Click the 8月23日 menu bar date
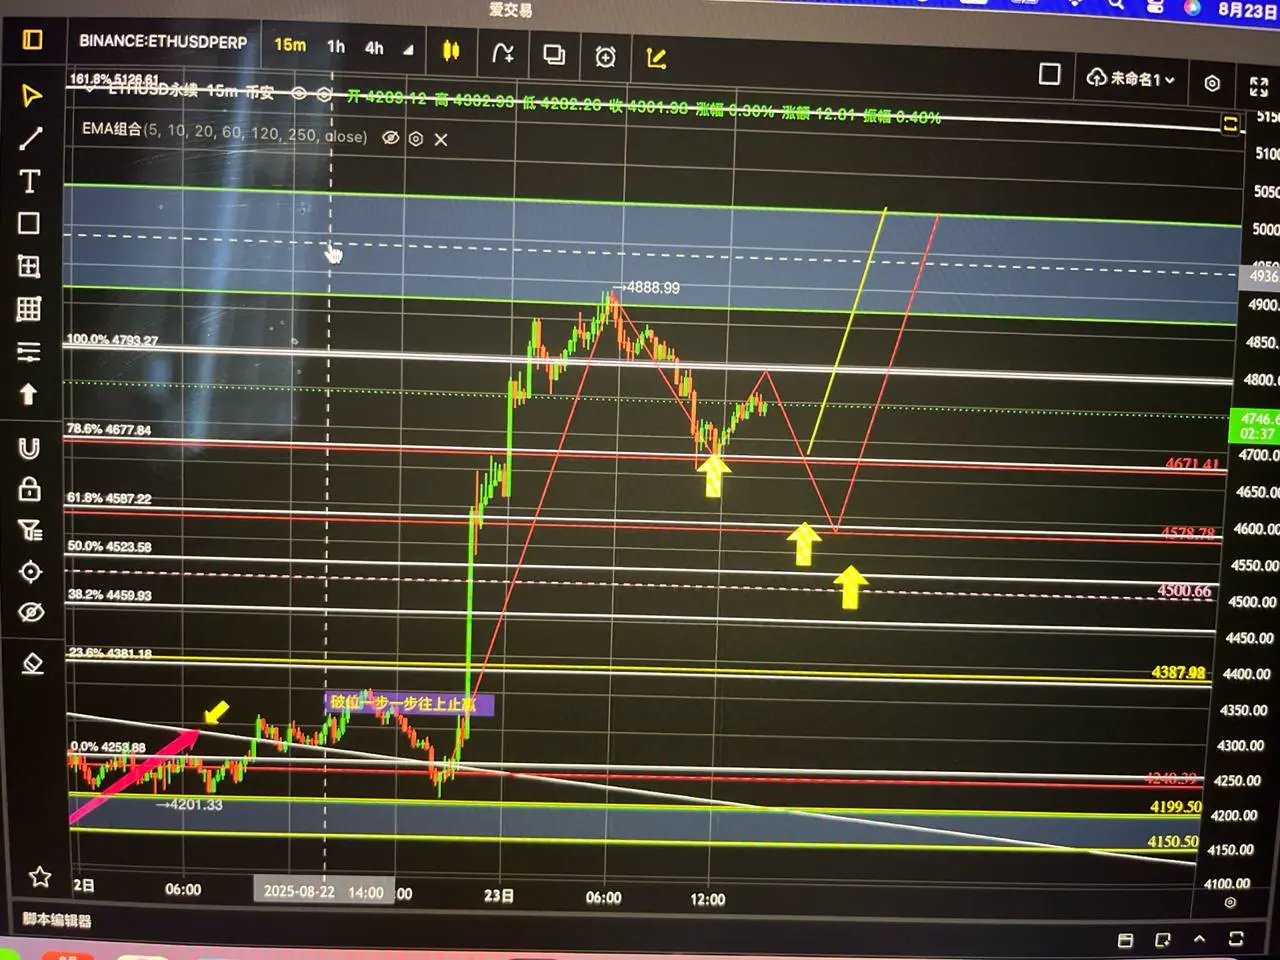 pos(1246,10)
